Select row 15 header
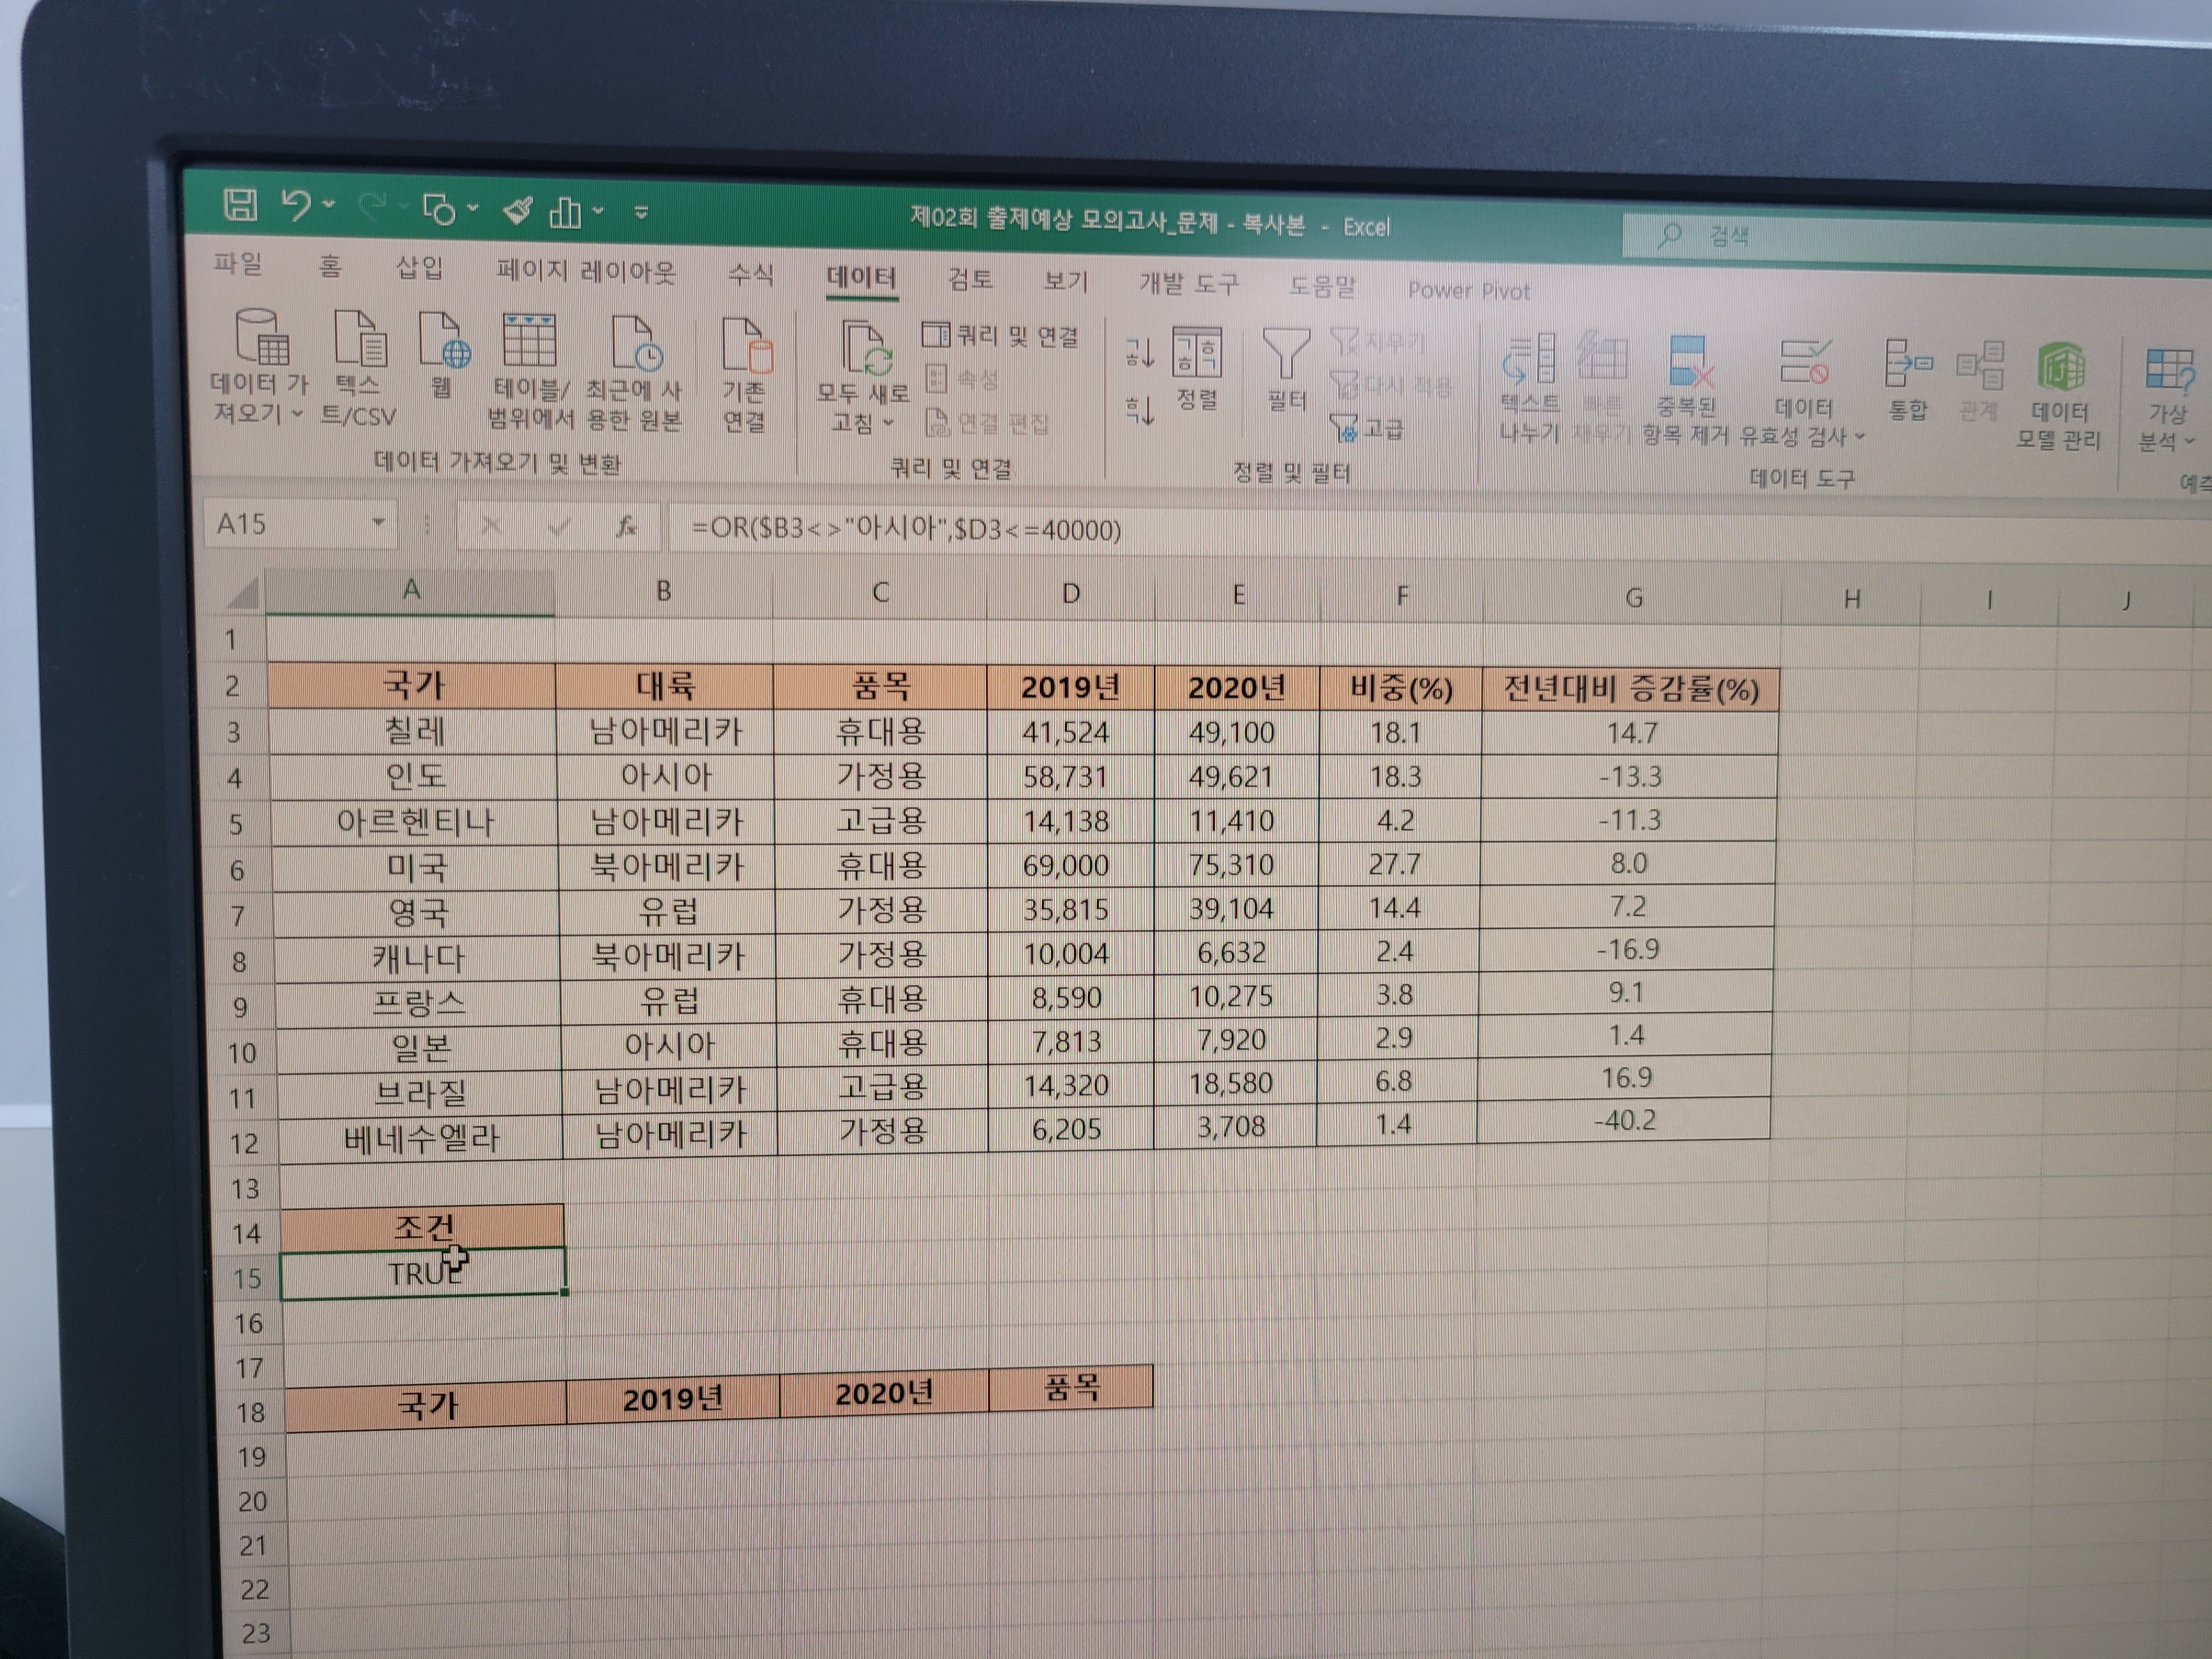The height and width of the screenshot is (1659, 2212). click(247, 1278)
